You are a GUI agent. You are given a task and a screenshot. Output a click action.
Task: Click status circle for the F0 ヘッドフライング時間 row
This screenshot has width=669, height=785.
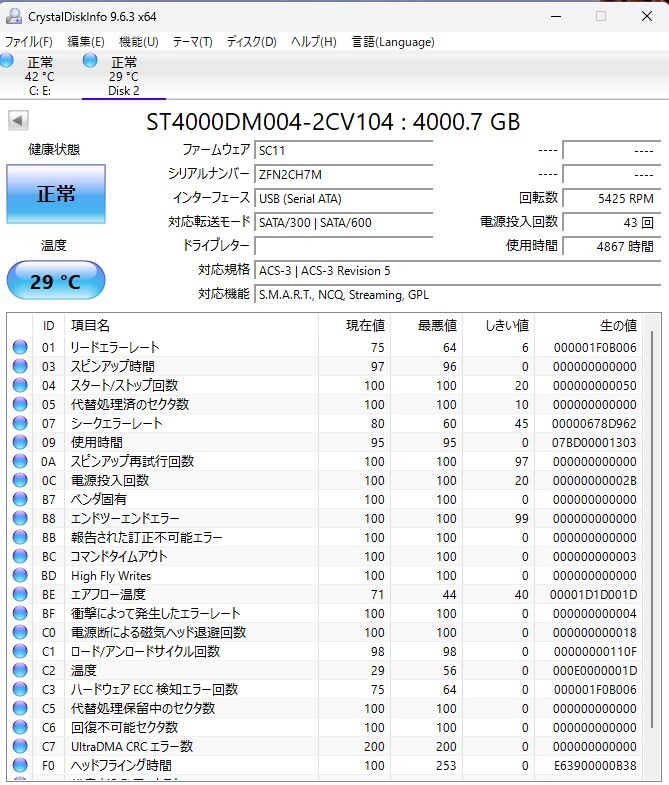20,765
